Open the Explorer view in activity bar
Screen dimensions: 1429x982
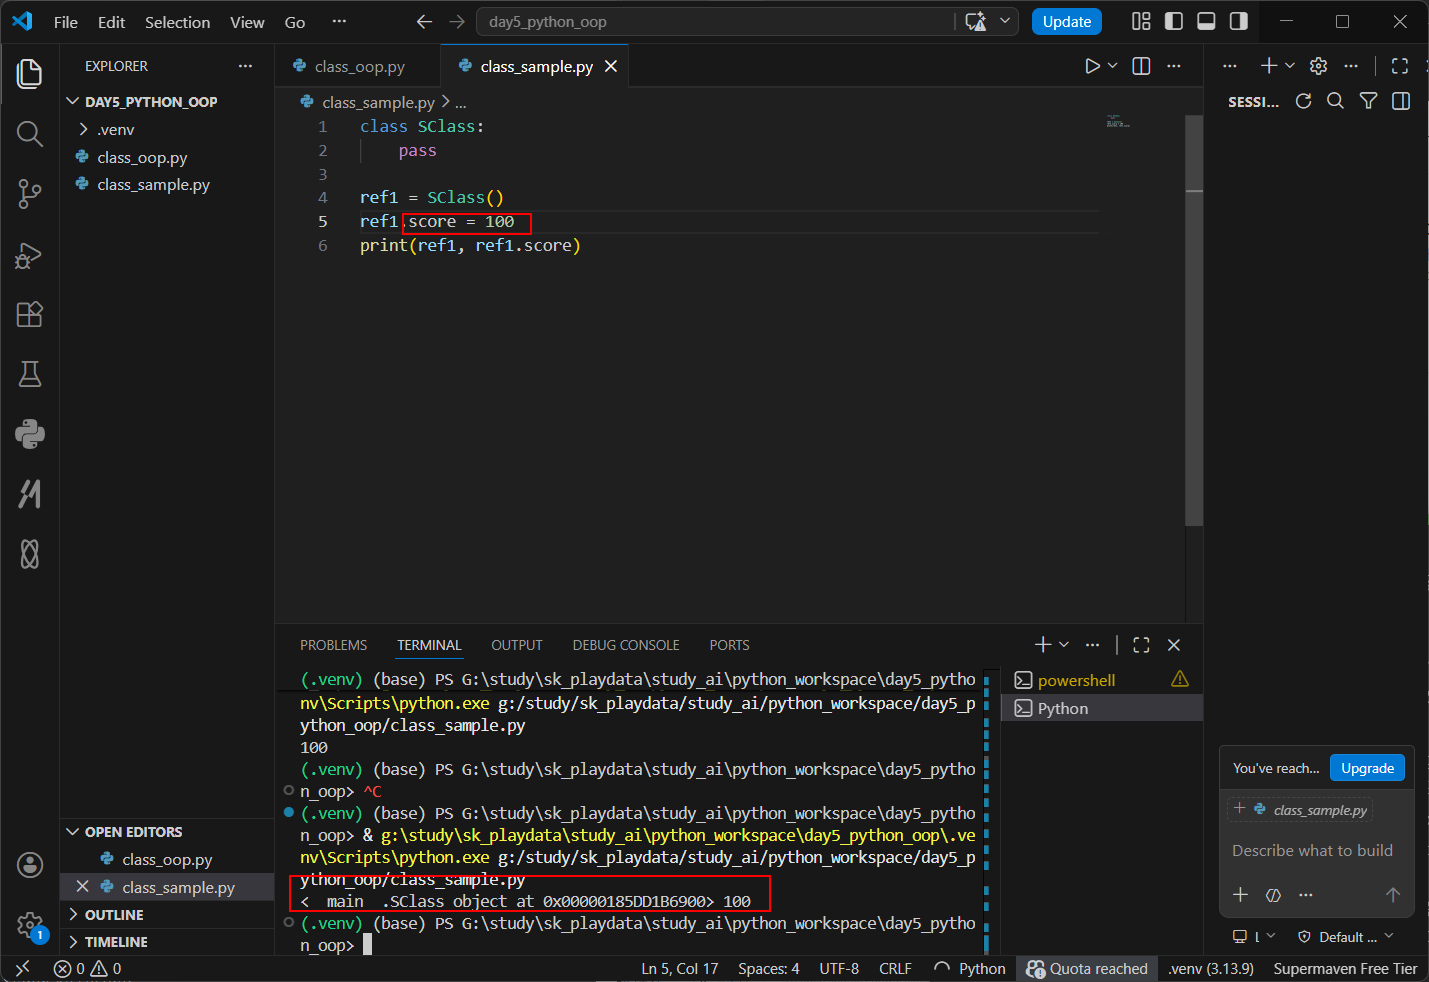click(30, 74)
